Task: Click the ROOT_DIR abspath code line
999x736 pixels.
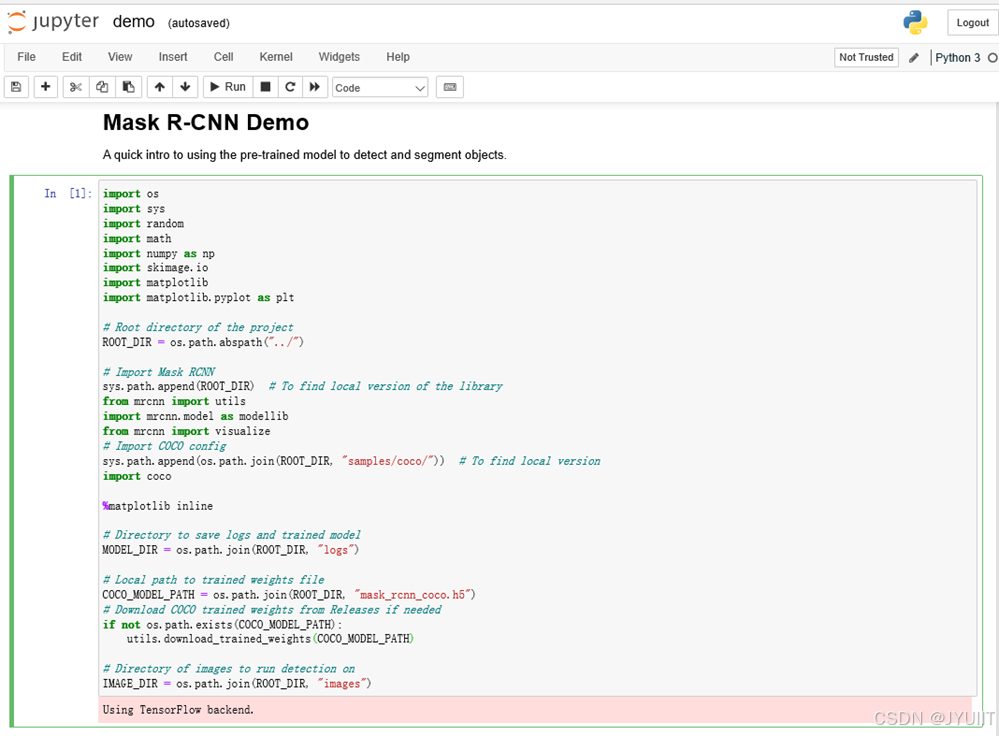Action: click(203, 342)
